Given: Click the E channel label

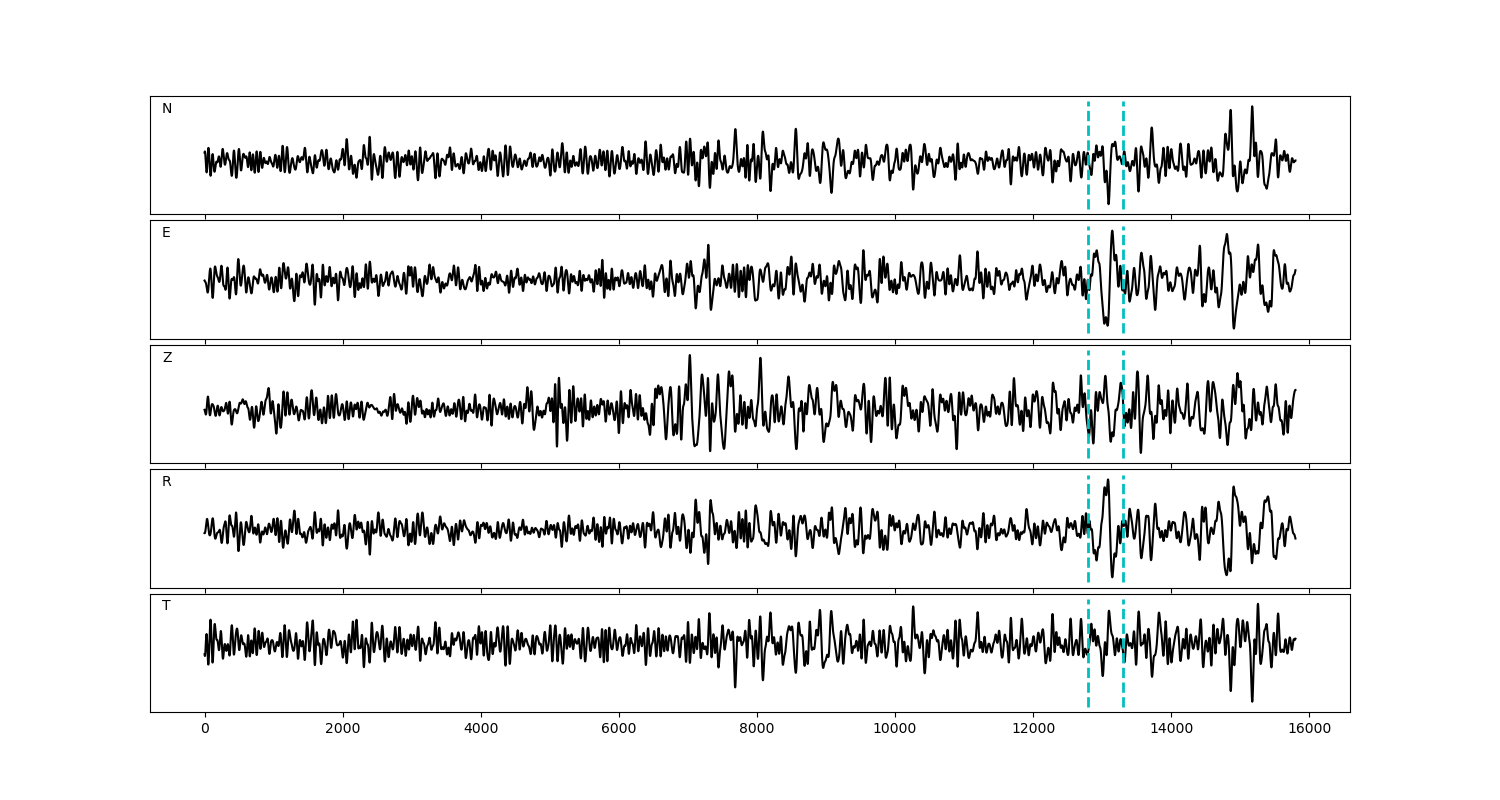Looking at the screenshot, I should coord(166,233).
